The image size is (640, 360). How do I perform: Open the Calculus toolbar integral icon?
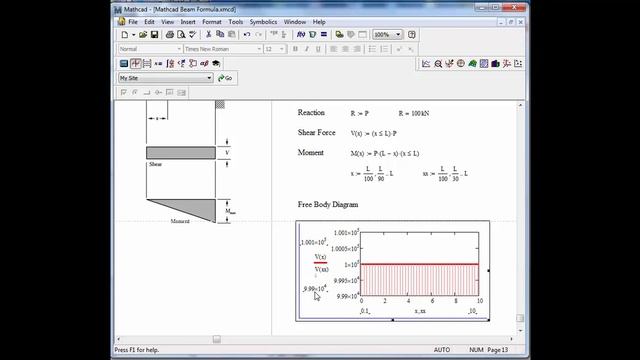170,64
